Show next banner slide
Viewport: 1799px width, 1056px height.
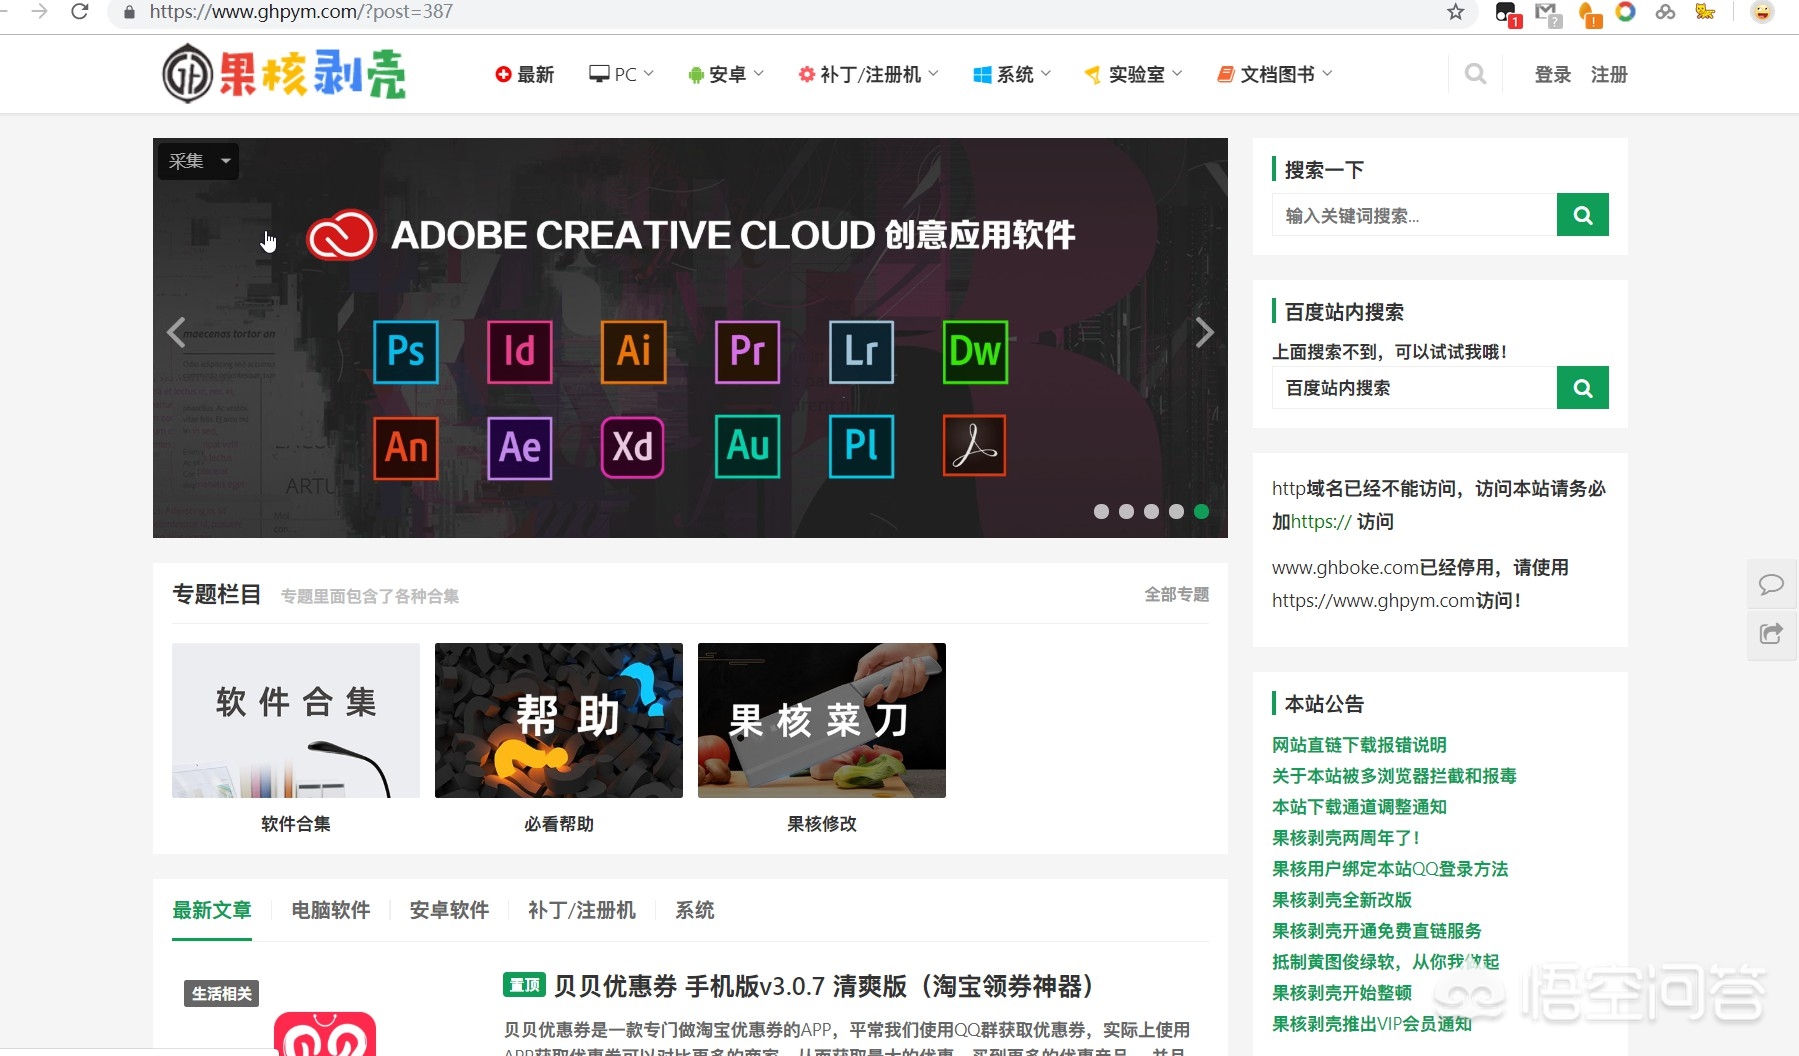coord(1204,332)
